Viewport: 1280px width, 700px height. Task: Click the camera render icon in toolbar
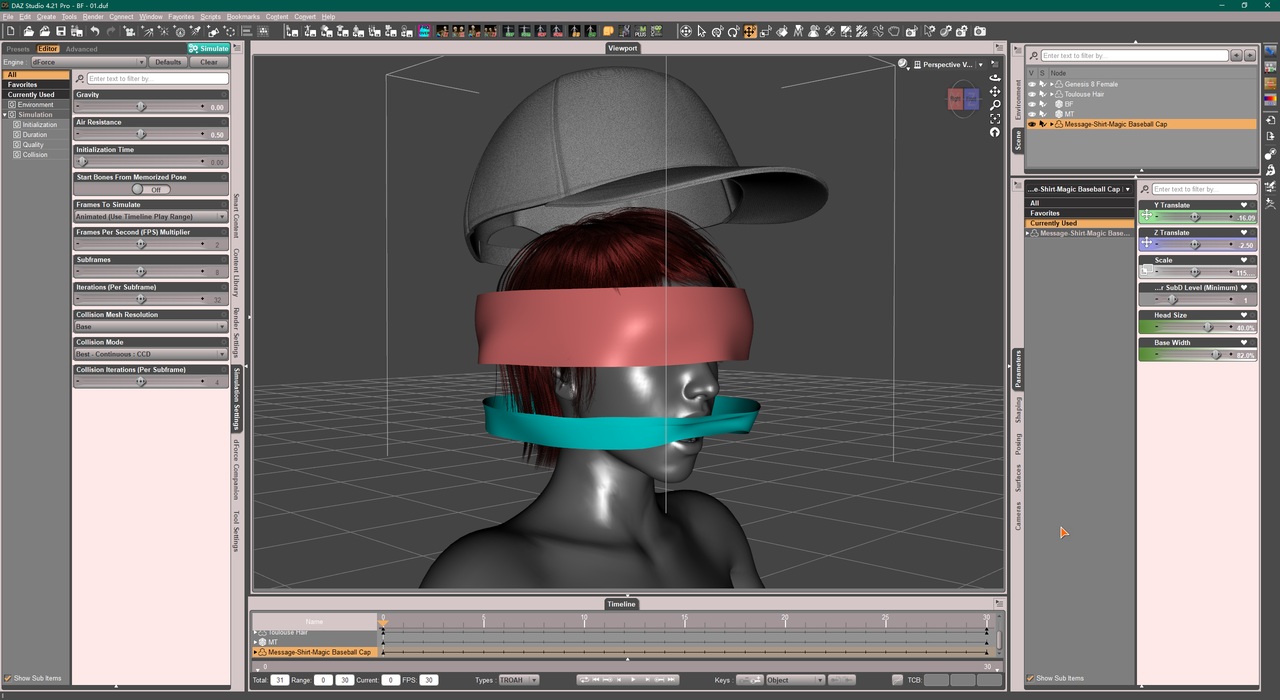point(980,32)
